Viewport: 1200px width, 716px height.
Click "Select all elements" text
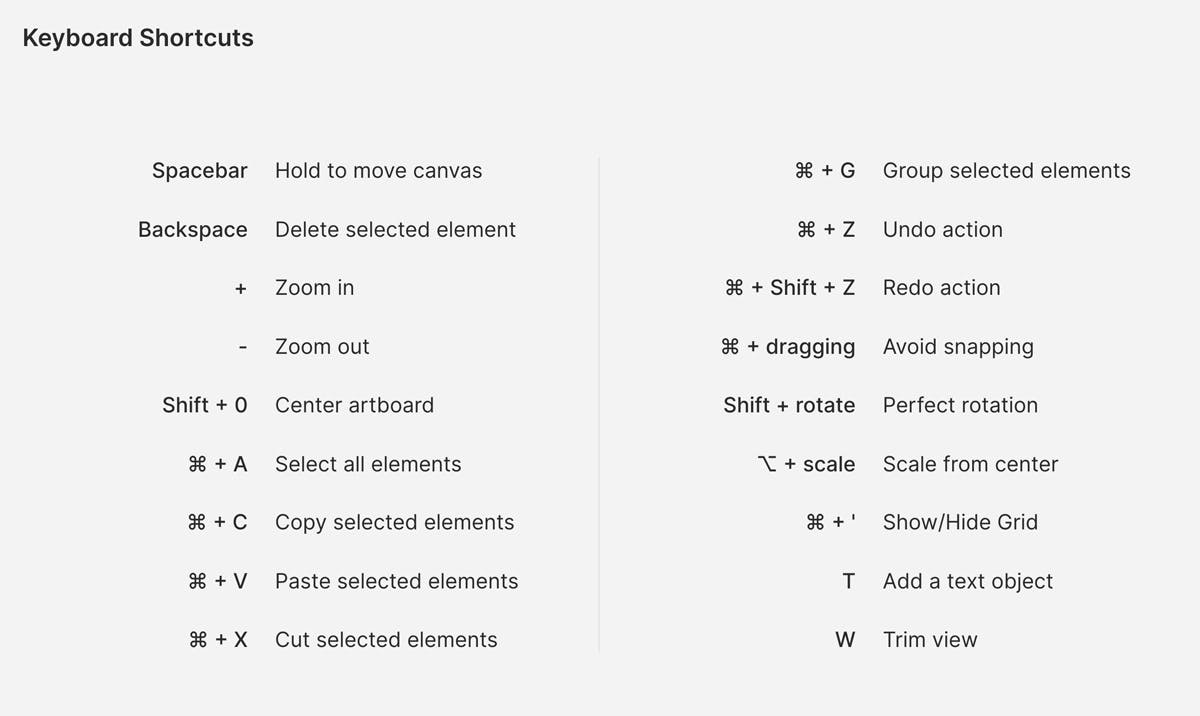coord(368,464)
